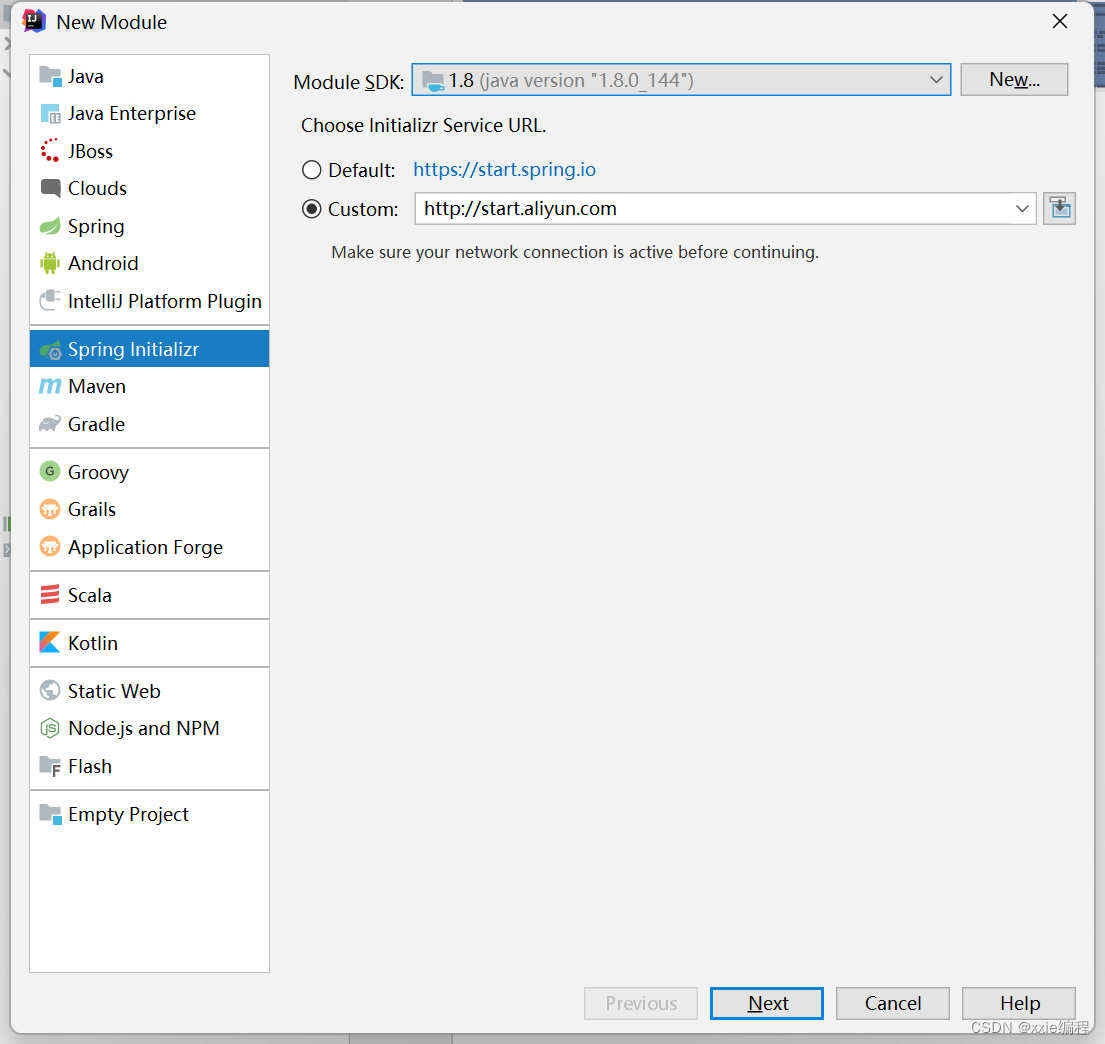Click the Cancel button
The height and width of the screenshot is (1044, 1105).
click(x=893, y=1003)
